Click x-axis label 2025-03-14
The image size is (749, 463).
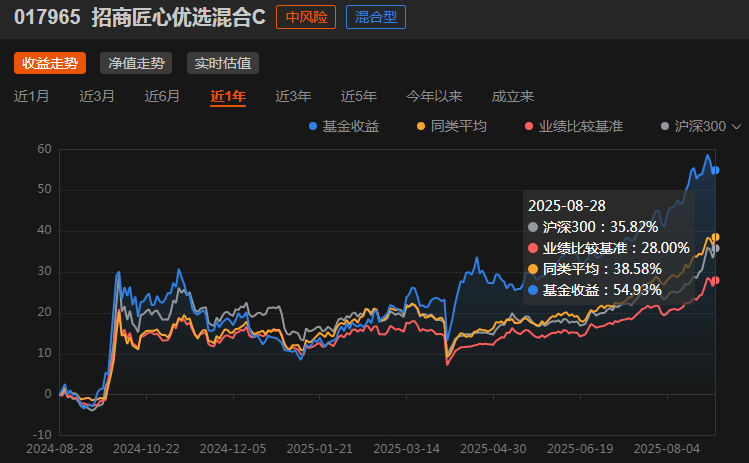tap(407, 449)
